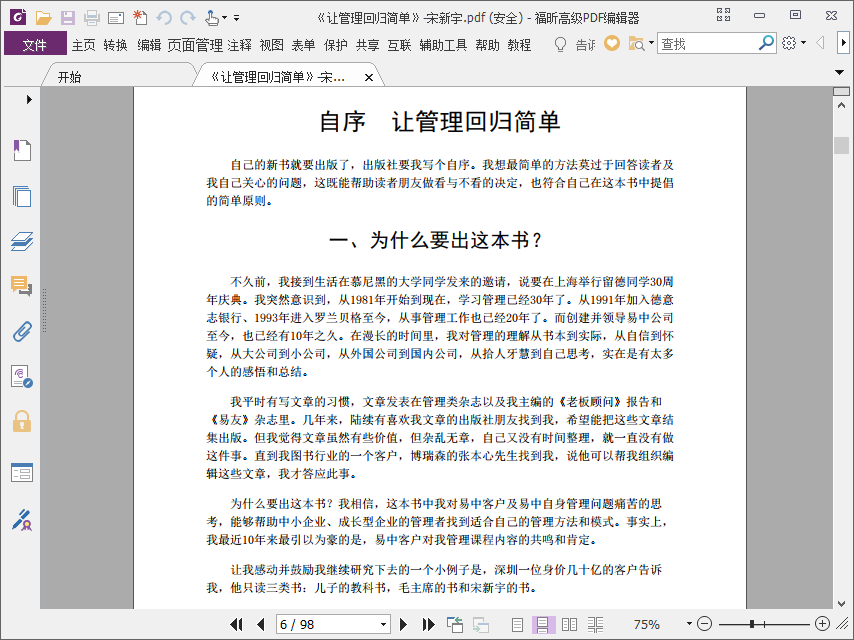This screenshot has width=854, height=640.
Task: Focus the 查找 search field
Action: (707, 44)
